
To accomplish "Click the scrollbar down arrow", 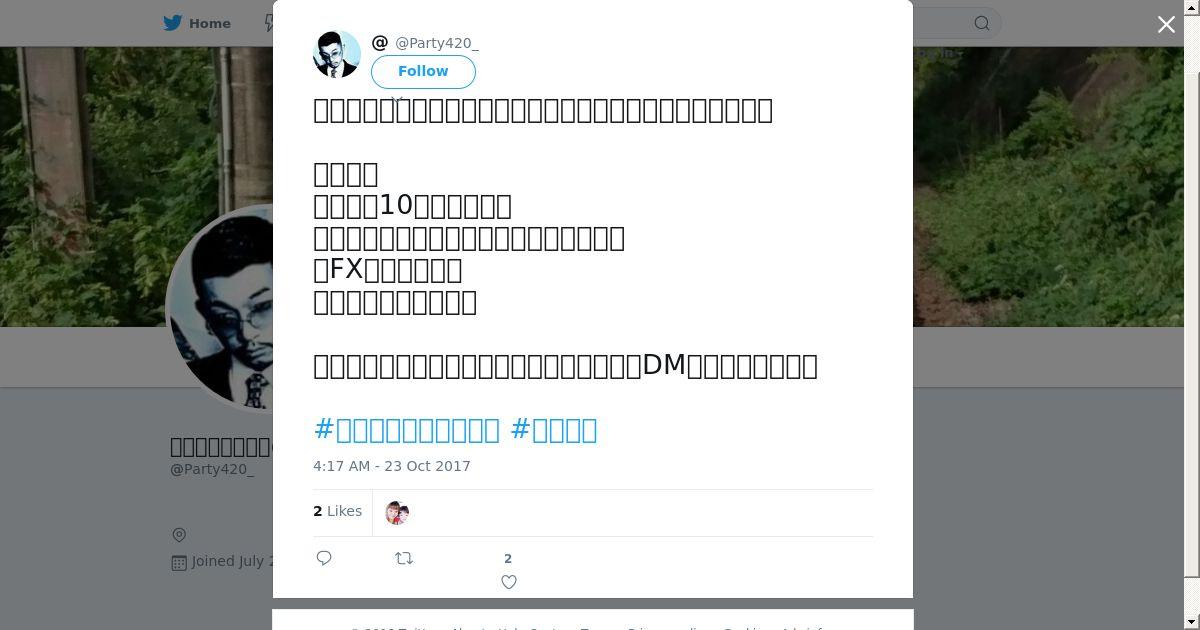I will 1192,623.
